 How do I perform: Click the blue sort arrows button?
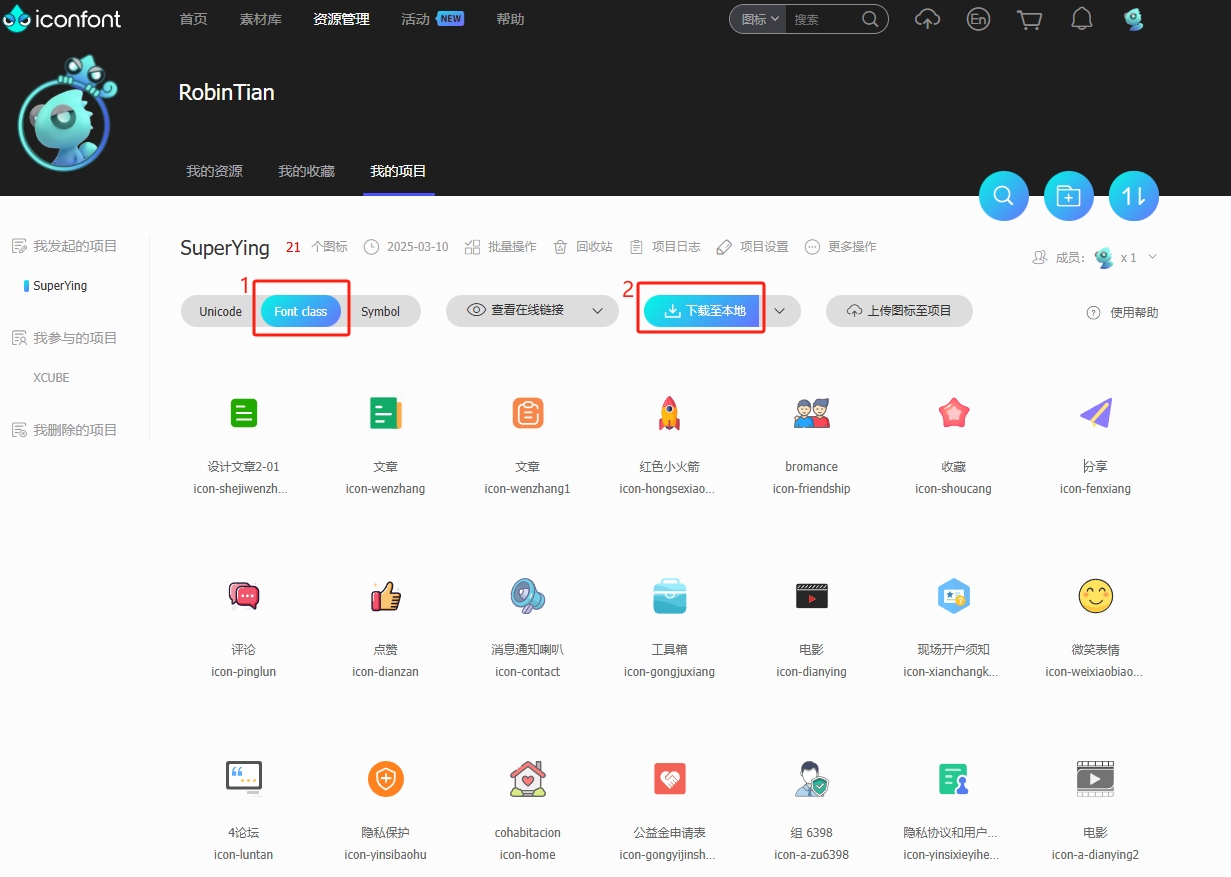coord(1133,197)
